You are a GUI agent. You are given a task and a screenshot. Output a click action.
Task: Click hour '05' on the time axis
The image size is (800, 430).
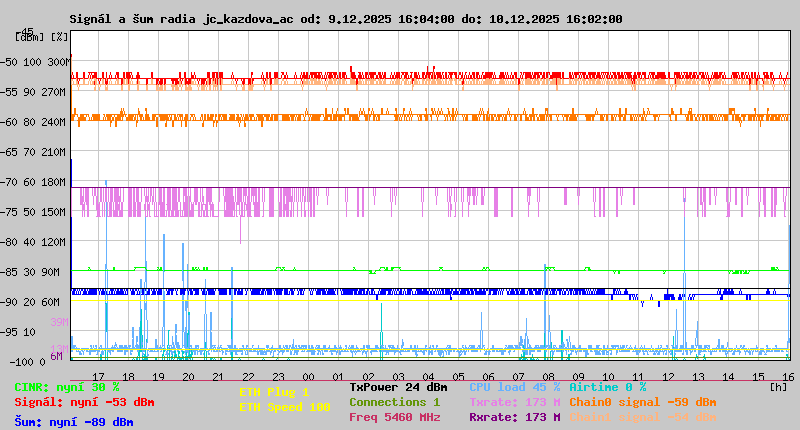459,377
